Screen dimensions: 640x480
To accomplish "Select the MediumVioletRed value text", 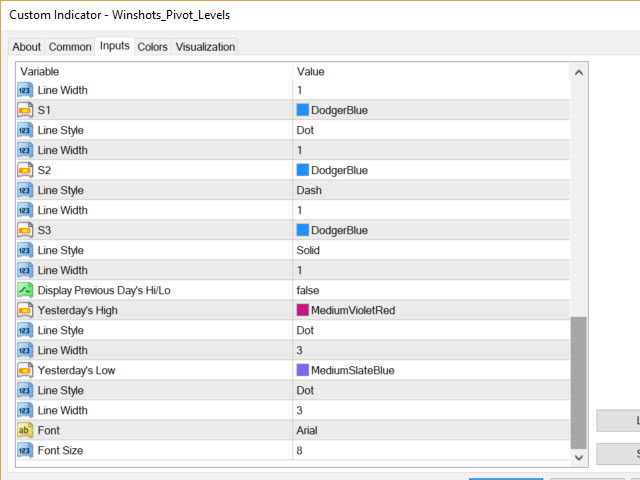I will pyautogui.click(x=353, y=310).
